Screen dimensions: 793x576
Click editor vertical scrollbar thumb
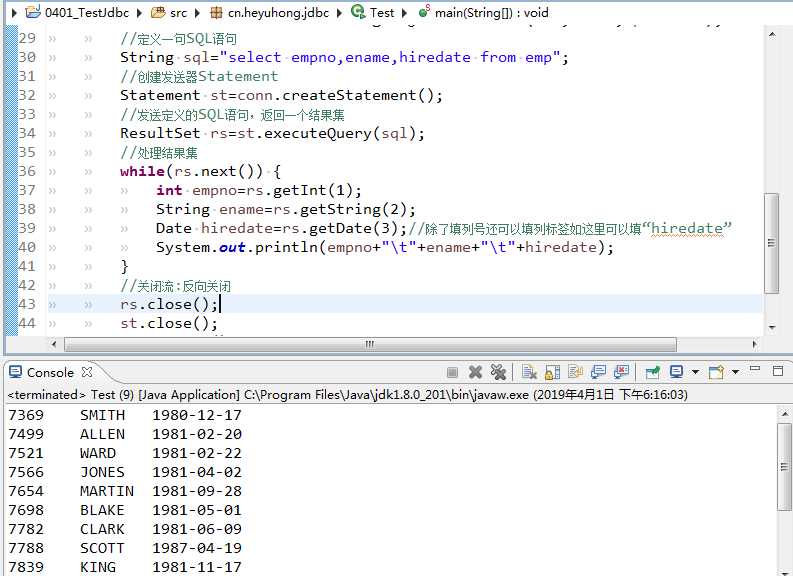coord(771,243)
